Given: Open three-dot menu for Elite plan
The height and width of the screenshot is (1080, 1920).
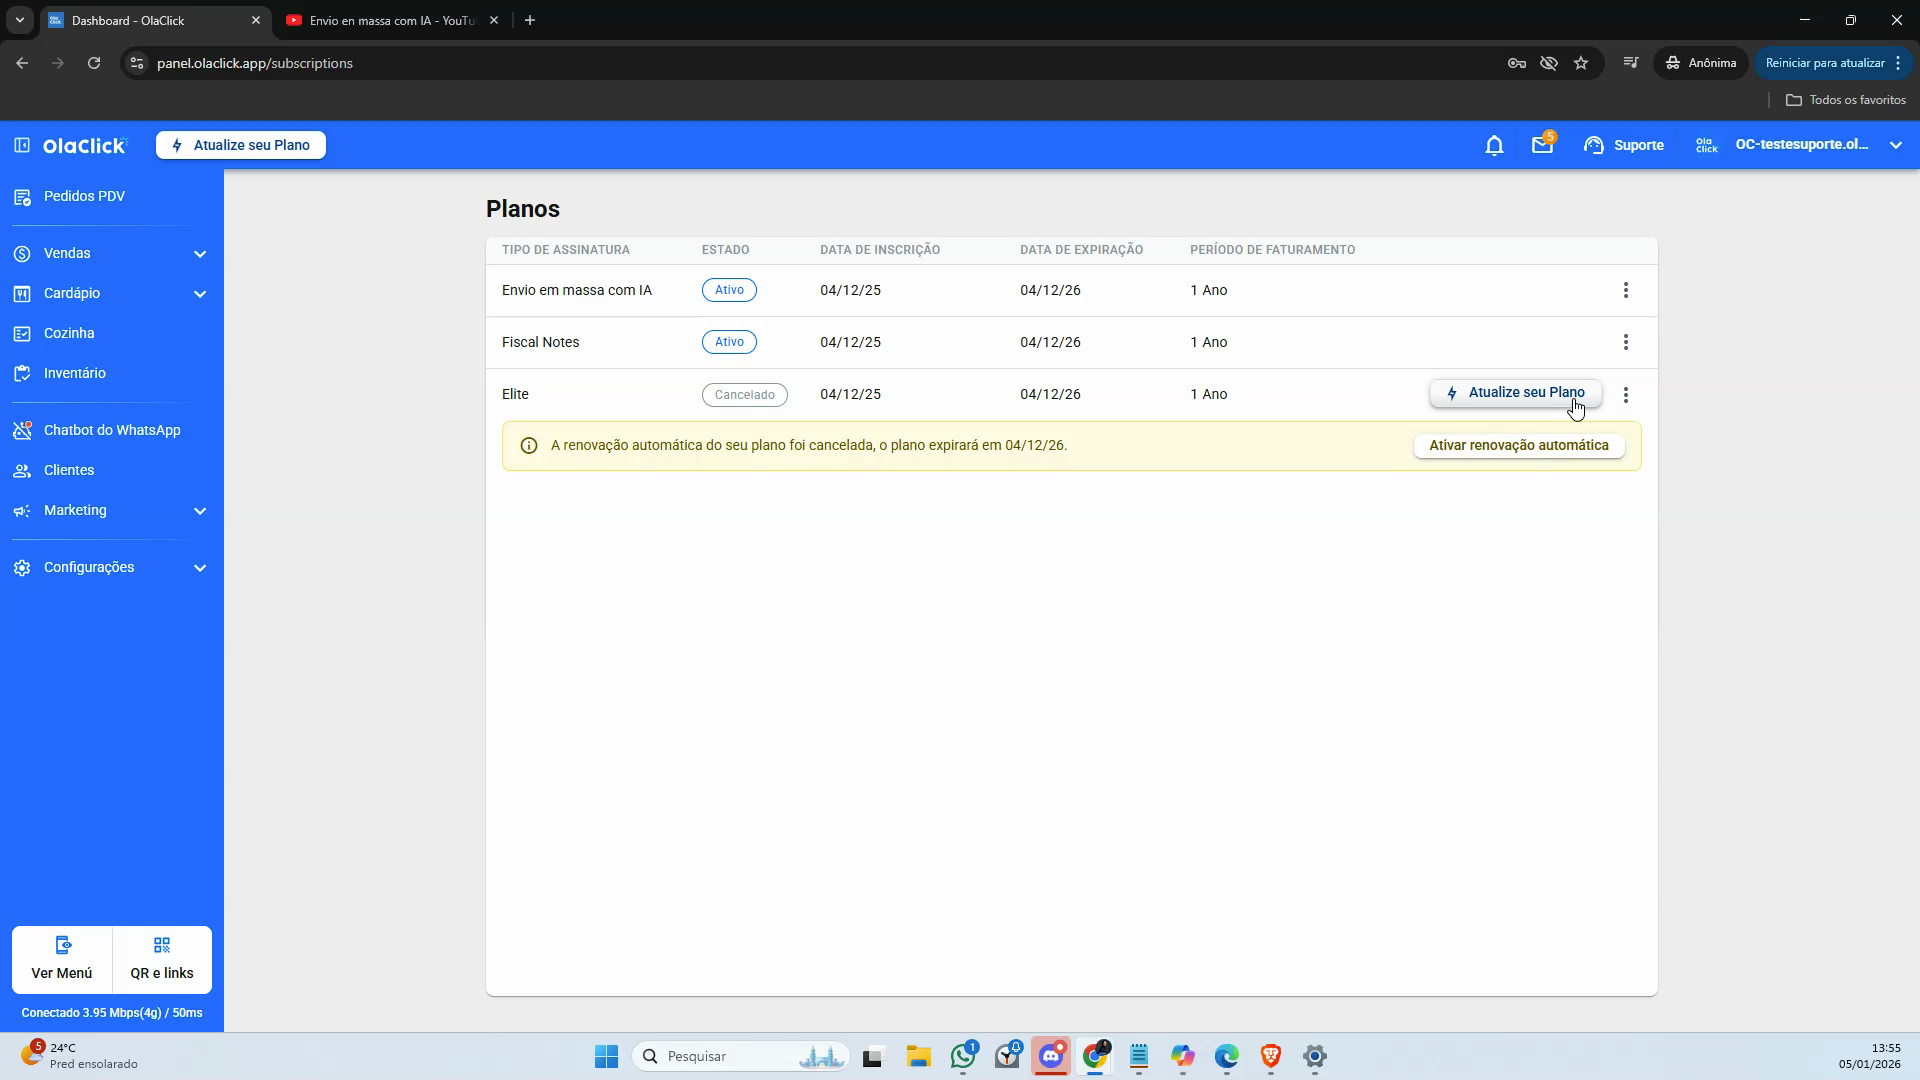Looking at the screenshot, I should 1626,395.
